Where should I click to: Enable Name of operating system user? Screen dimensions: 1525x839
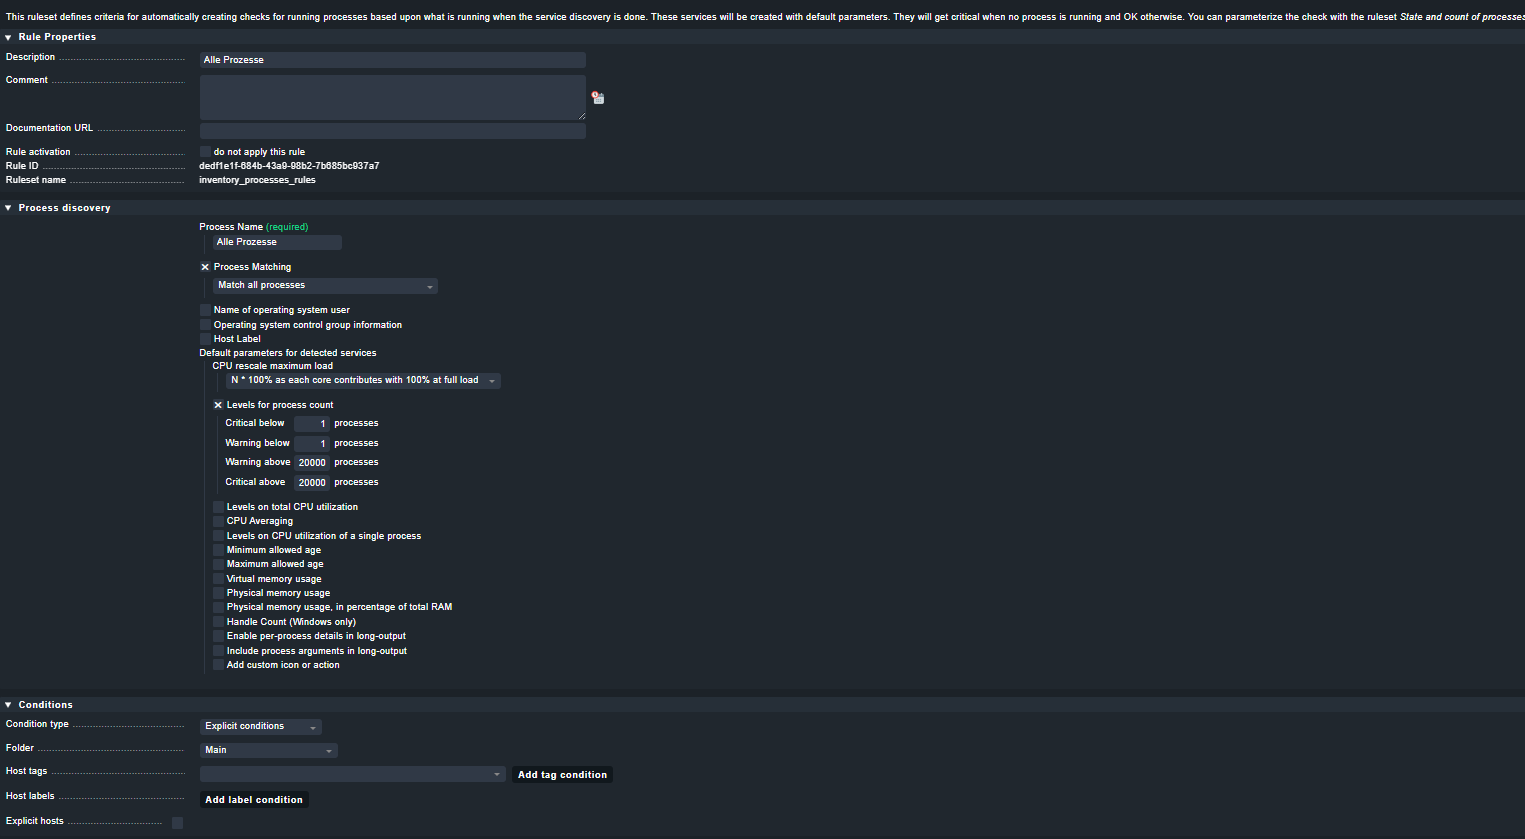pos(206,310)
